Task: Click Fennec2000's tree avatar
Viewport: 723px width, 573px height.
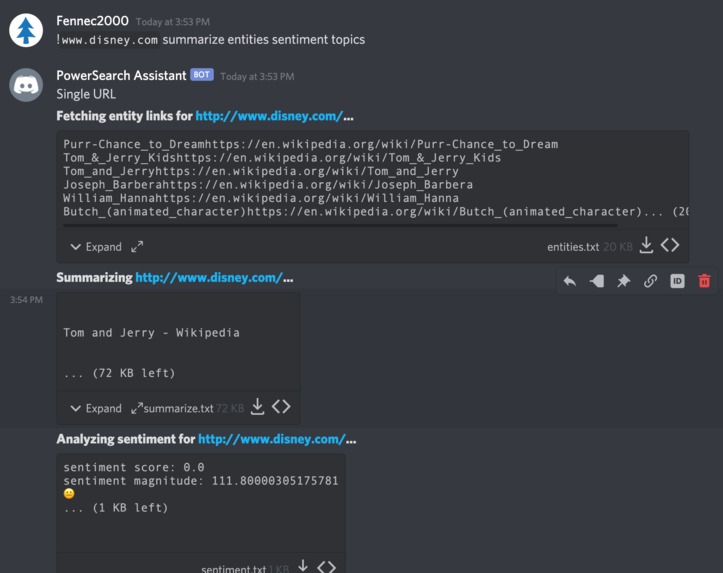Action: [x=26, y=30]
